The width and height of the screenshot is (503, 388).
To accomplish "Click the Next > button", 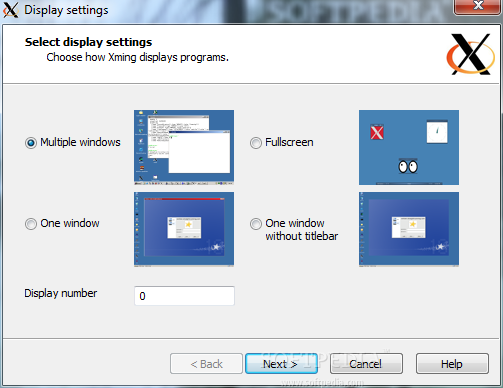I will [x=281, y=364].
